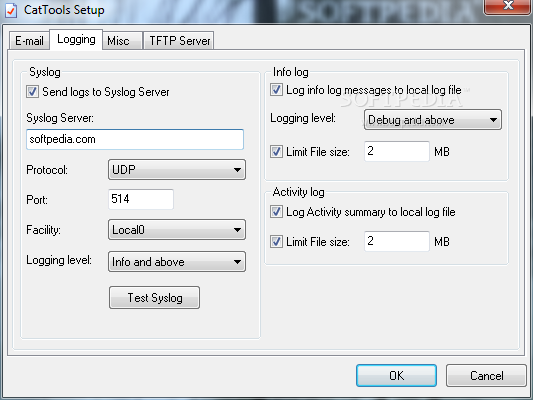Click into the Port number field
533x400 pixels.
[x=141, y=199]
